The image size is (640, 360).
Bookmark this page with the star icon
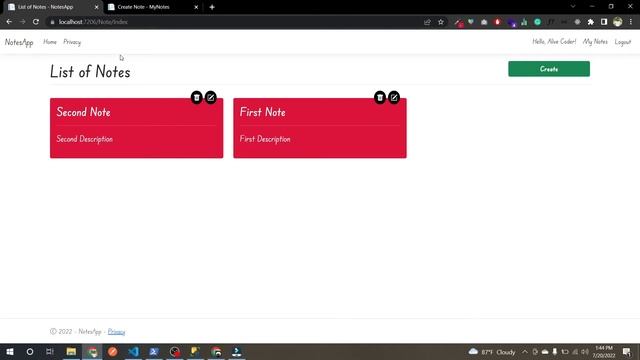click(x=441, y=22)
